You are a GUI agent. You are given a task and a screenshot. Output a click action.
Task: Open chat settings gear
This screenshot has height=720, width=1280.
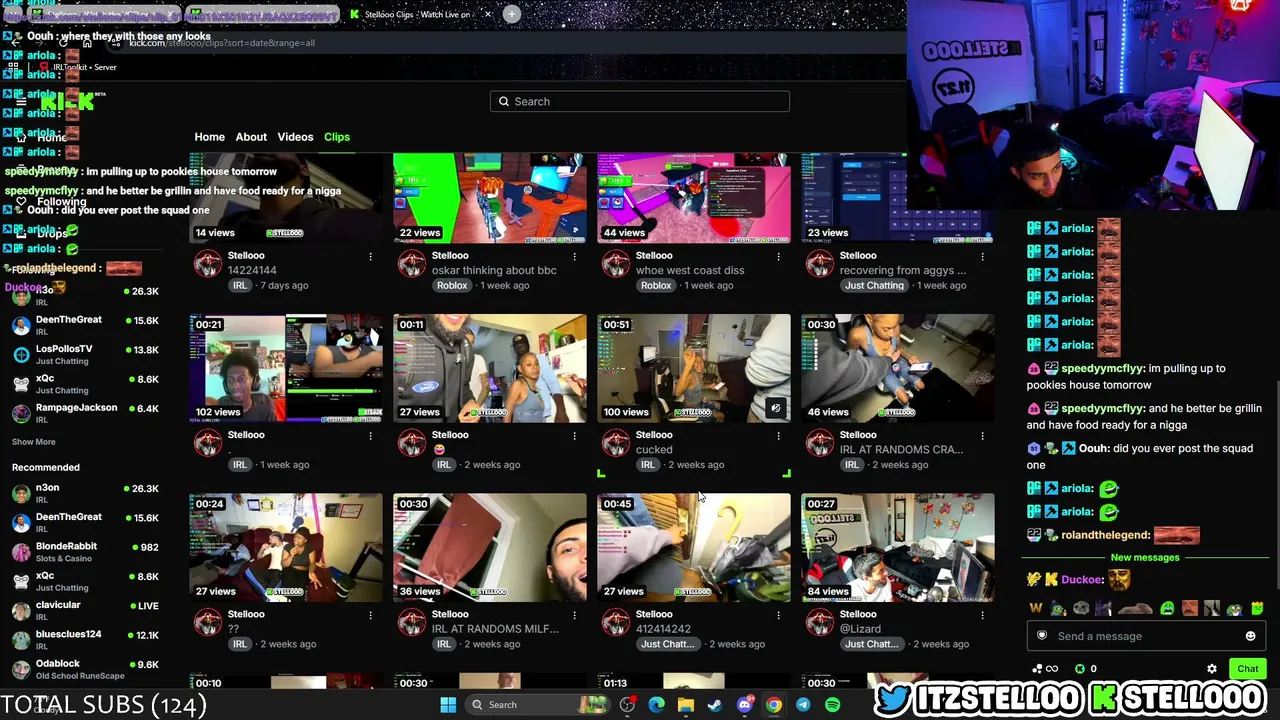pyautogui.click(x=1212, y=669)
